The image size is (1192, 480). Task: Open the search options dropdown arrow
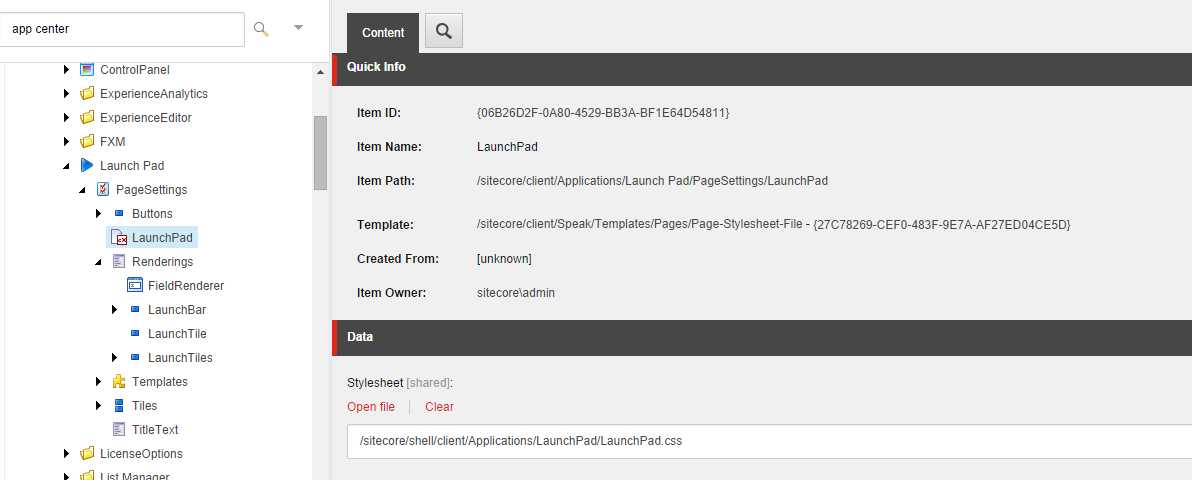click(298, 28)
